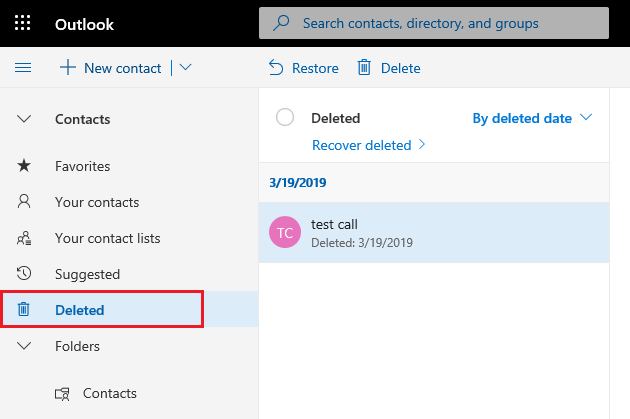Collapse the Contacts section chevron
630x419 pixels.
pos(25,119)
